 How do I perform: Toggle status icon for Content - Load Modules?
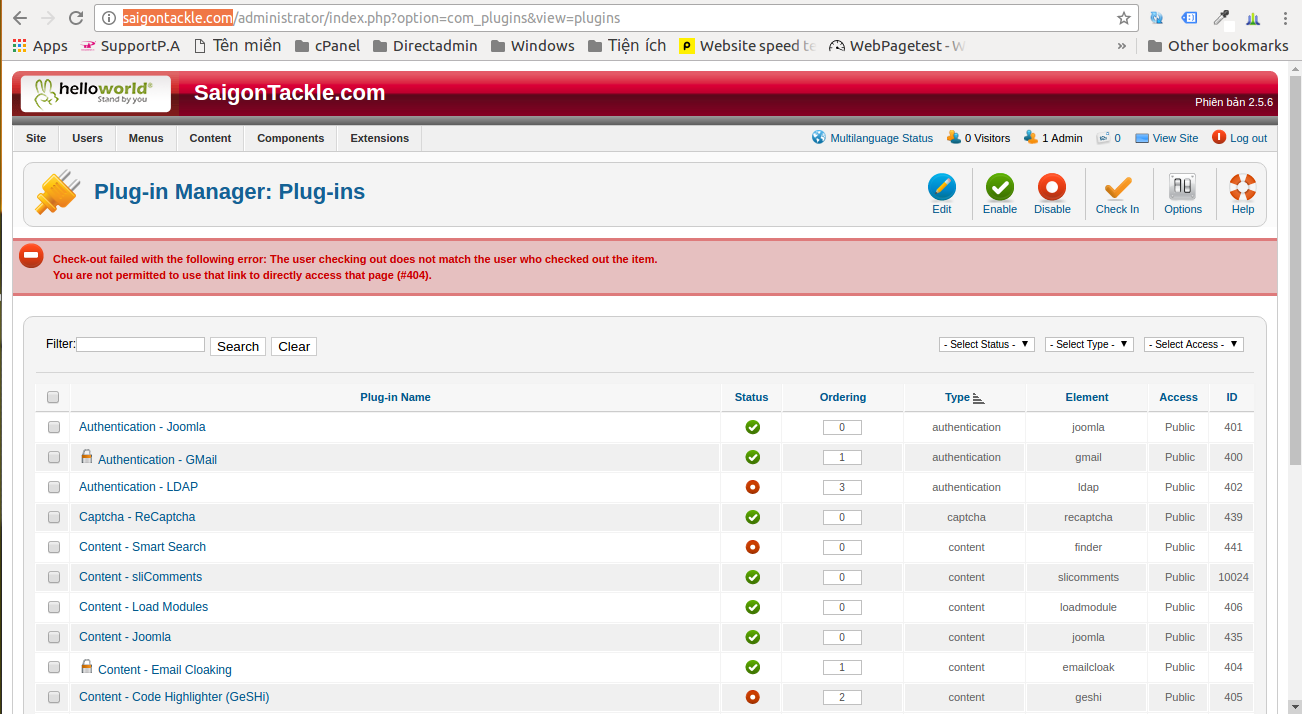coord(752,607)
